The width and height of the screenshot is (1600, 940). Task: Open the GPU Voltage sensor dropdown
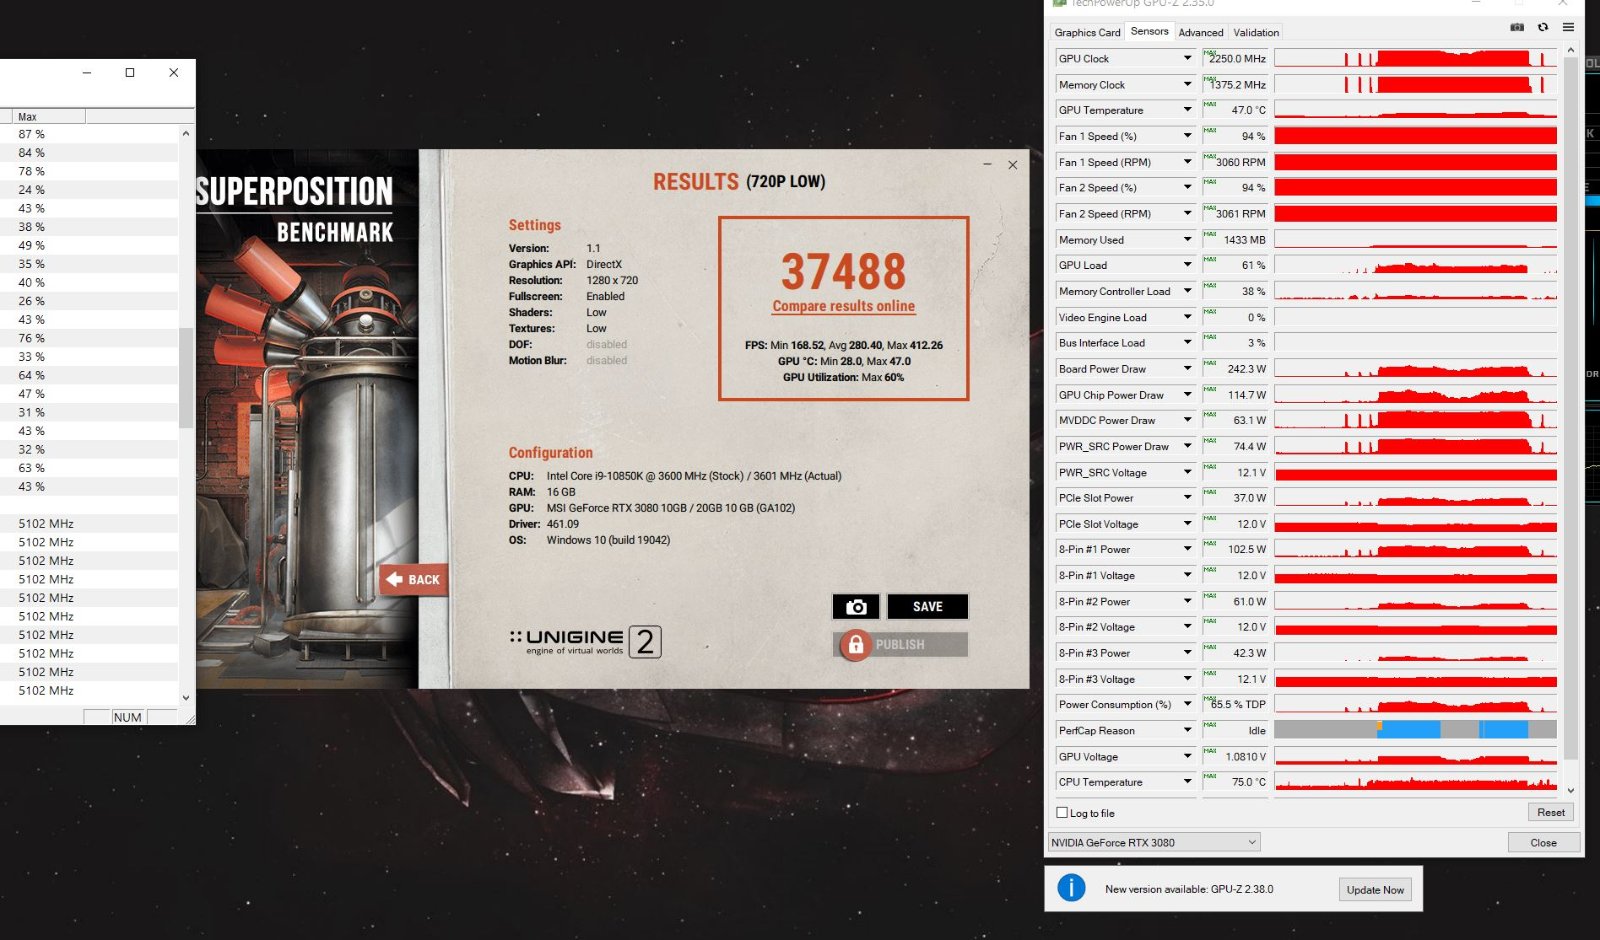pyautogui.click(x=1187, y=756)
